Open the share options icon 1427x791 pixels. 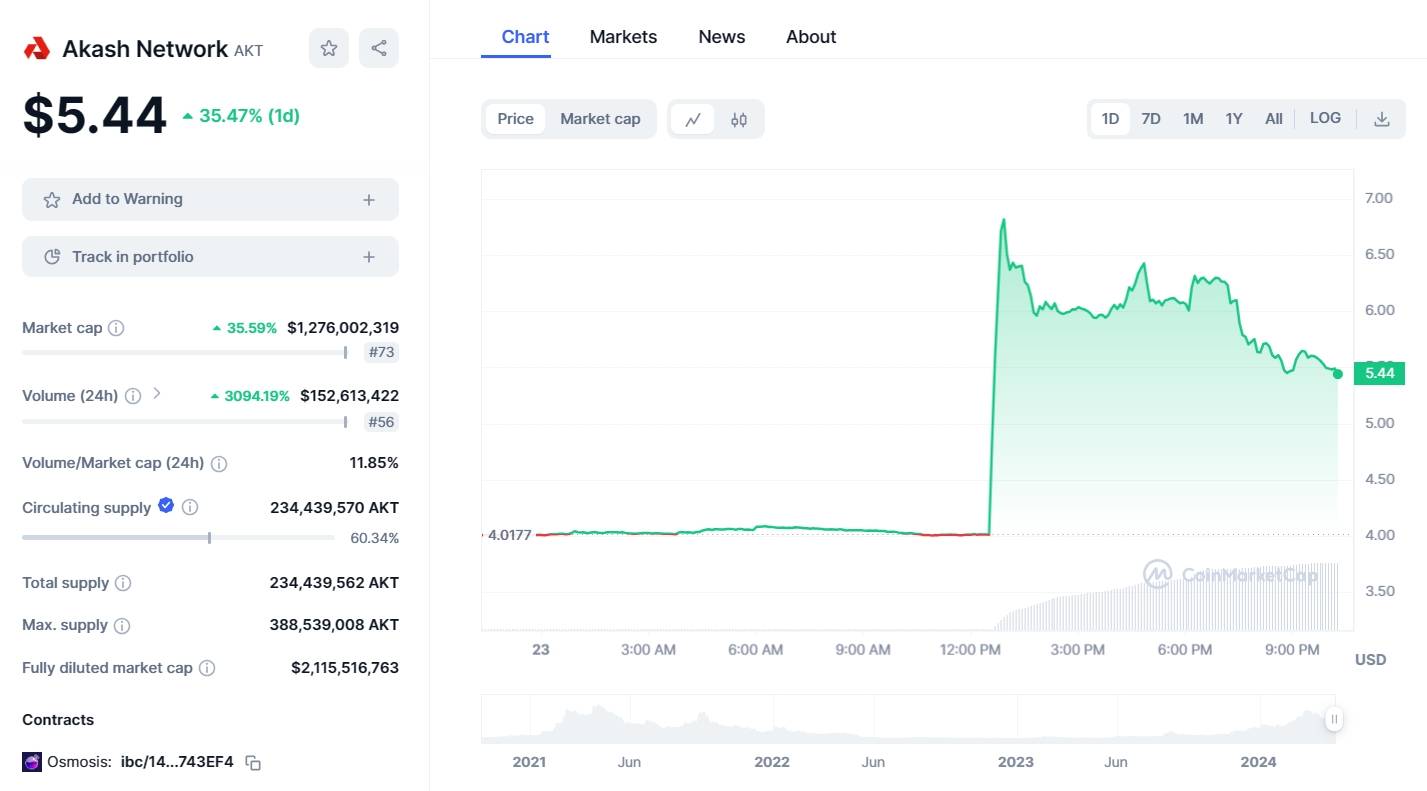(379, 48)
